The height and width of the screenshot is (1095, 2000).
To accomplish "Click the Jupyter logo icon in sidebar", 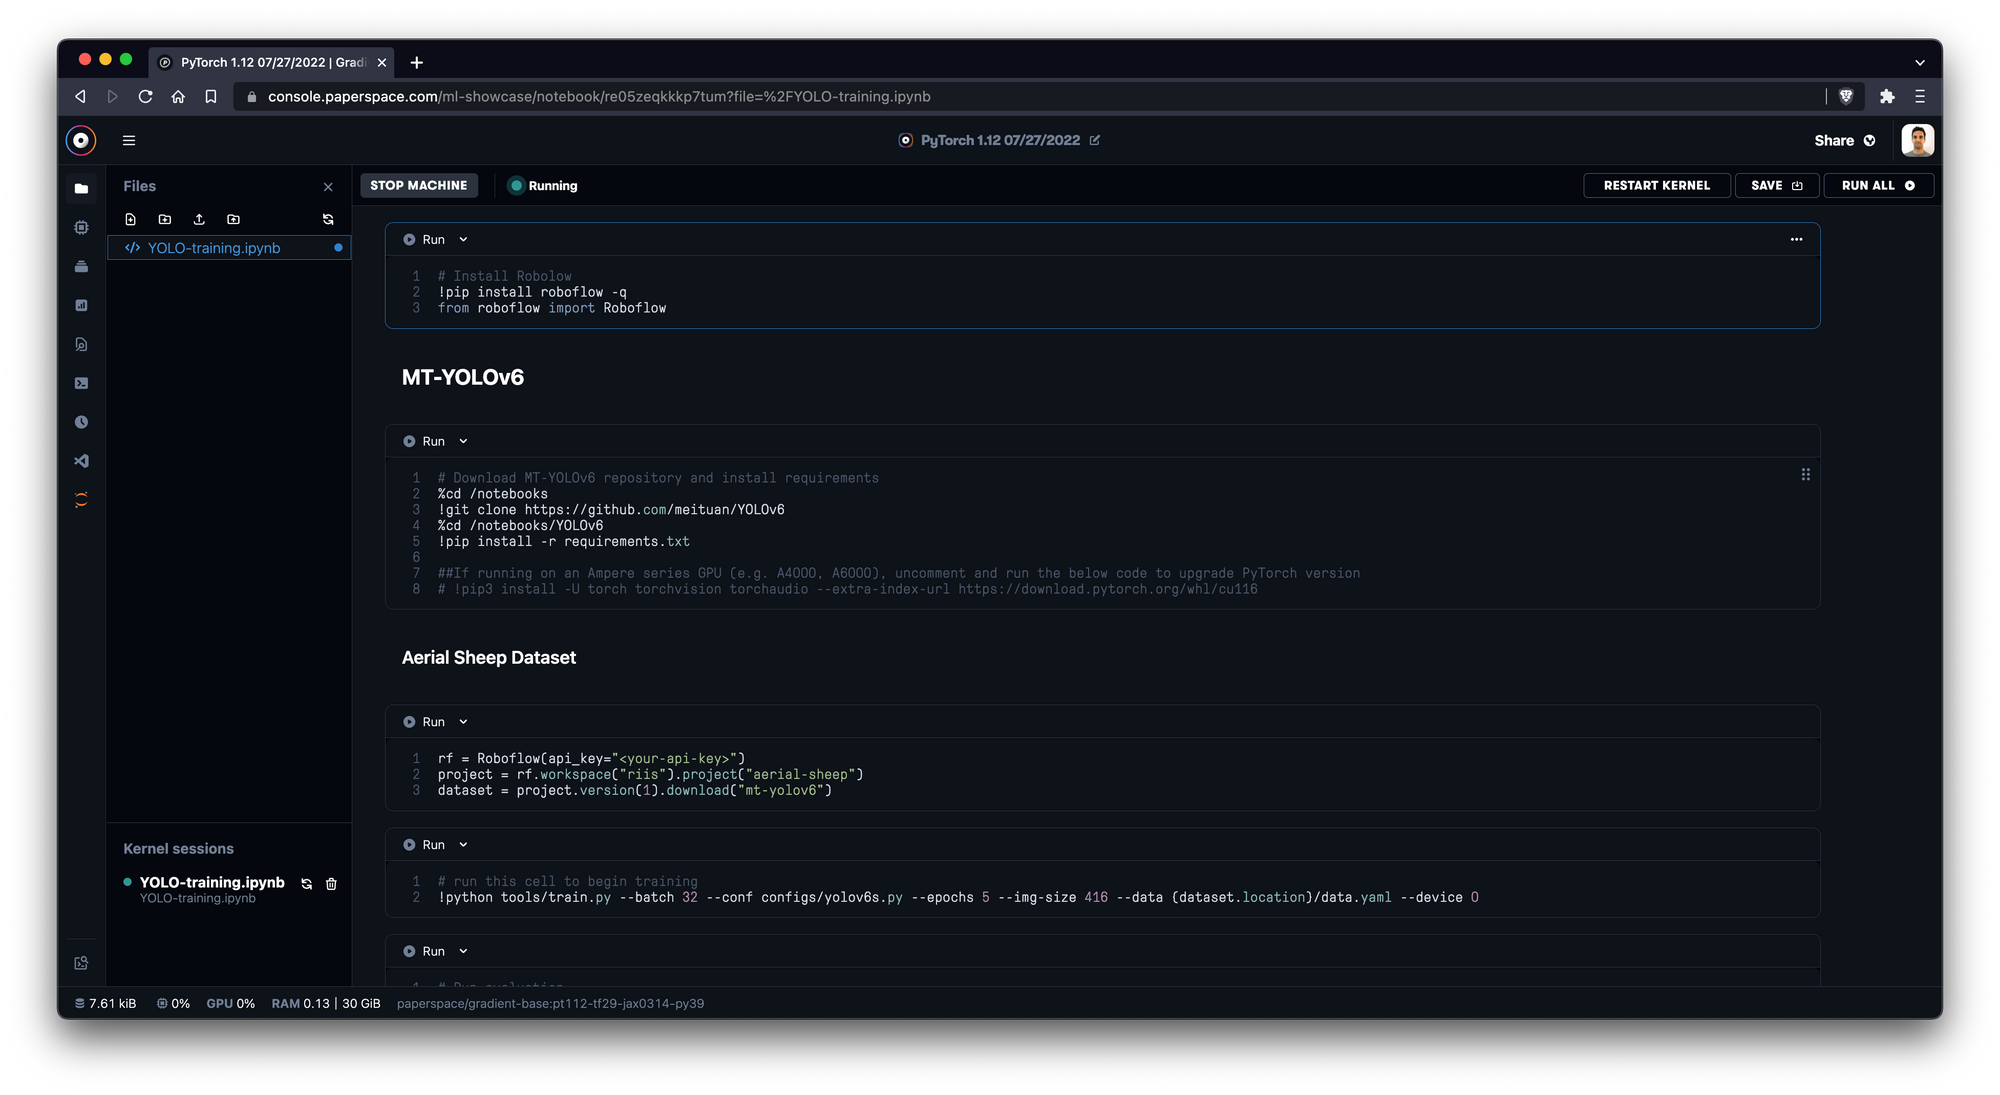I will [81, 500].
